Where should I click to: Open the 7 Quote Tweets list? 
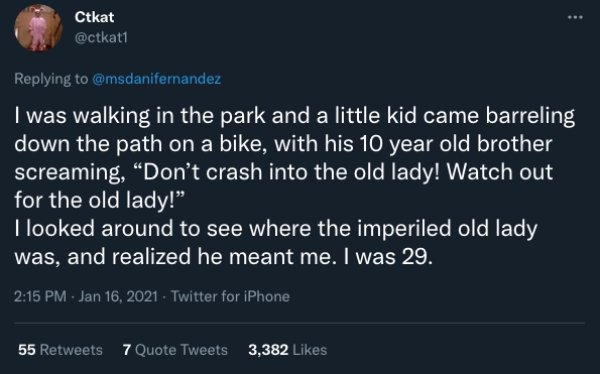click(175, 350)
